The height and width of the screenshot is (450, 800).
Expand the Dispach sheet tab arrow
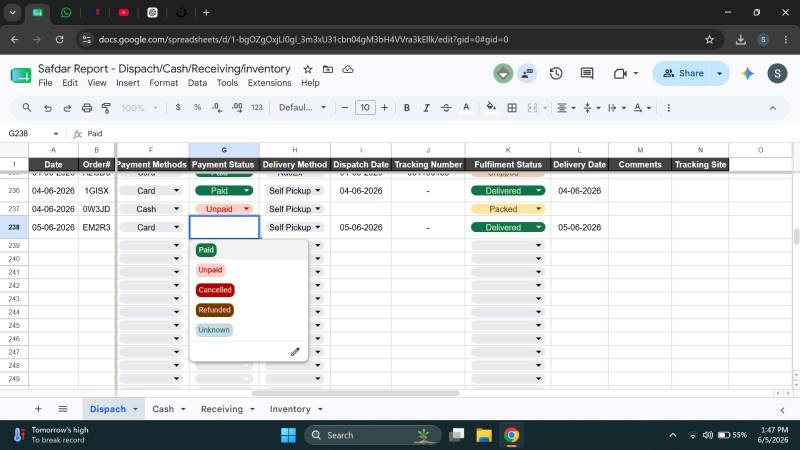point(135,409)
